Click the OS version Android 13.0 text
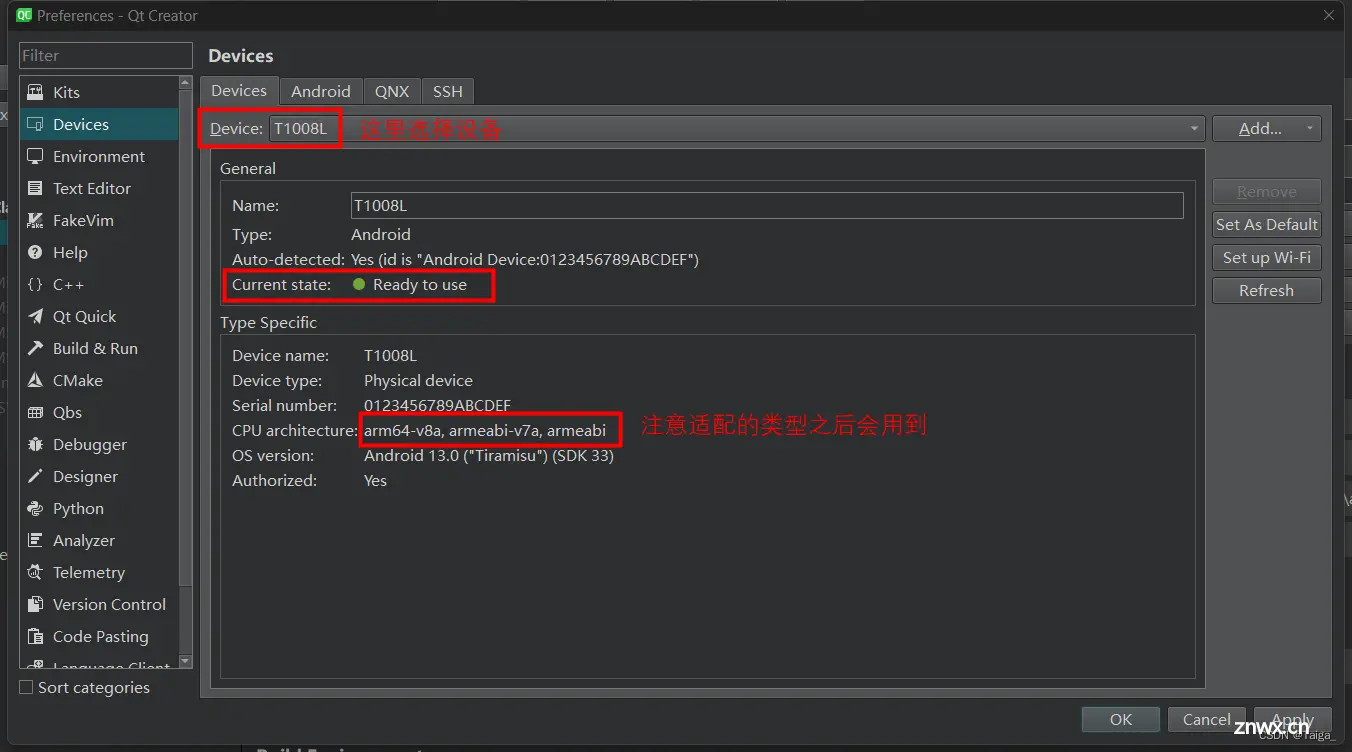Screen dimensions: 1352x752 tap(489, 456)
